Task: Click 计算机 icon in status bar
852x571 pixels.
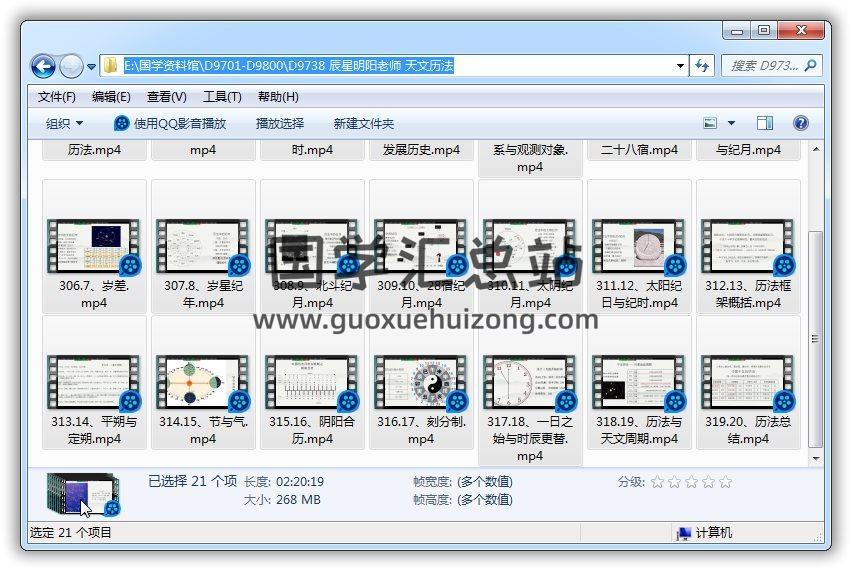Action: [683, 533]
